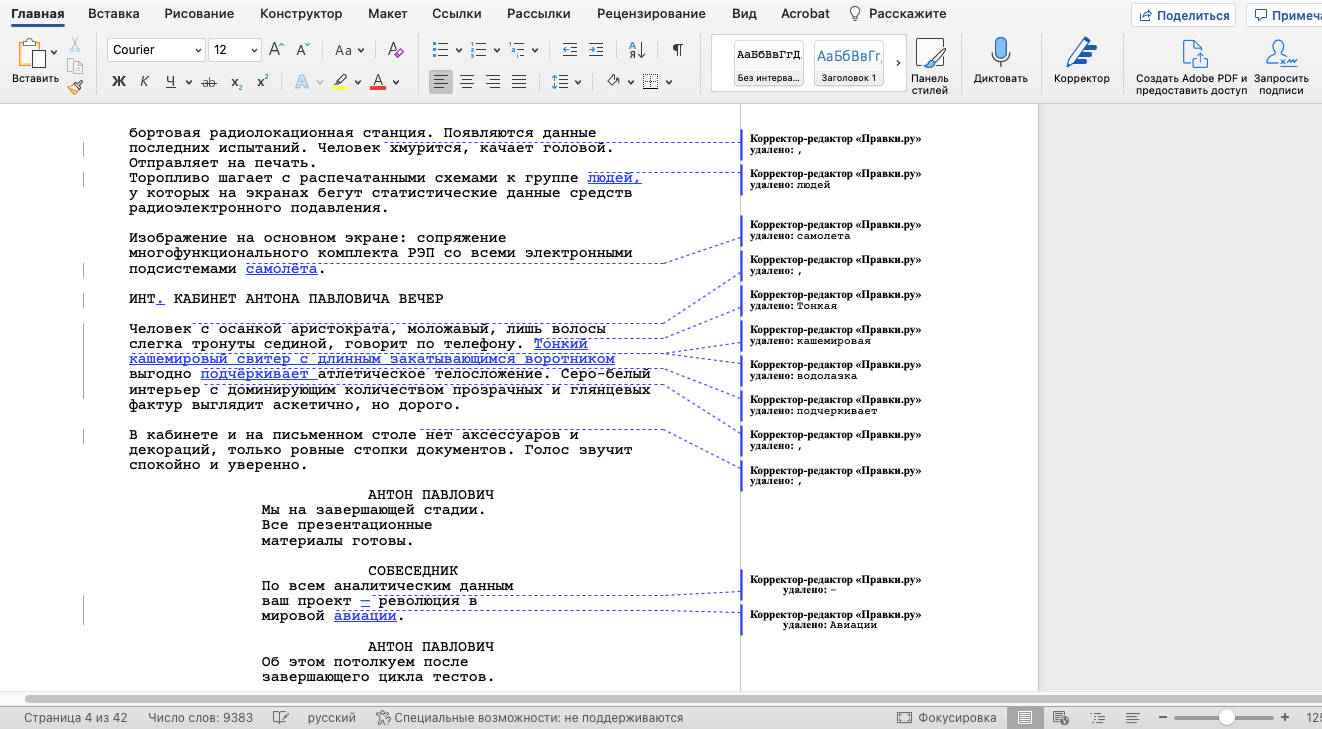
Task: Enable Фокусировка (Focus) mode
Action: [x=946, y=718]
